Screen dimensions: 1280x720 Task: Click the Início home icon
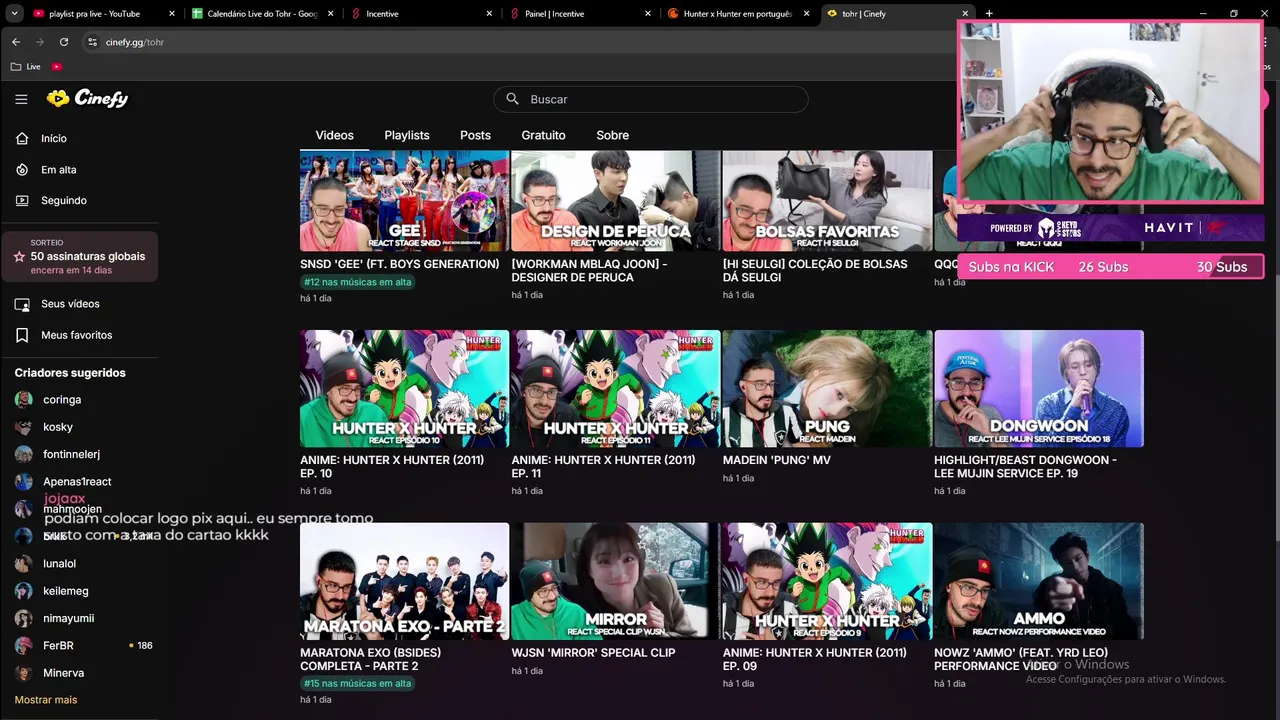[22, 138]
